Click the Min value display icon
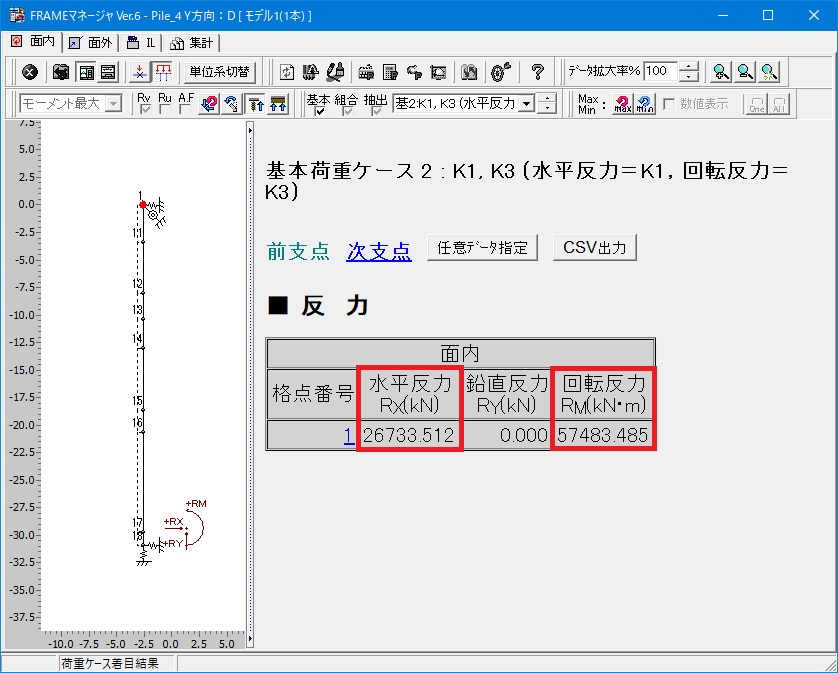This screenshot has height=673, width=838. (x=645, y=104)
